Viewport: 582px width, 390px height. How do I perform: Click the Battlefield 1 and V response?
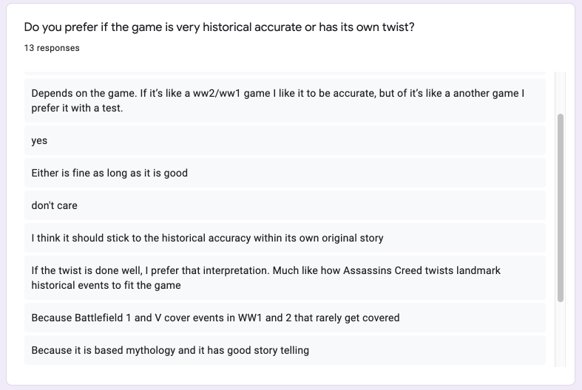click(285, 318)
